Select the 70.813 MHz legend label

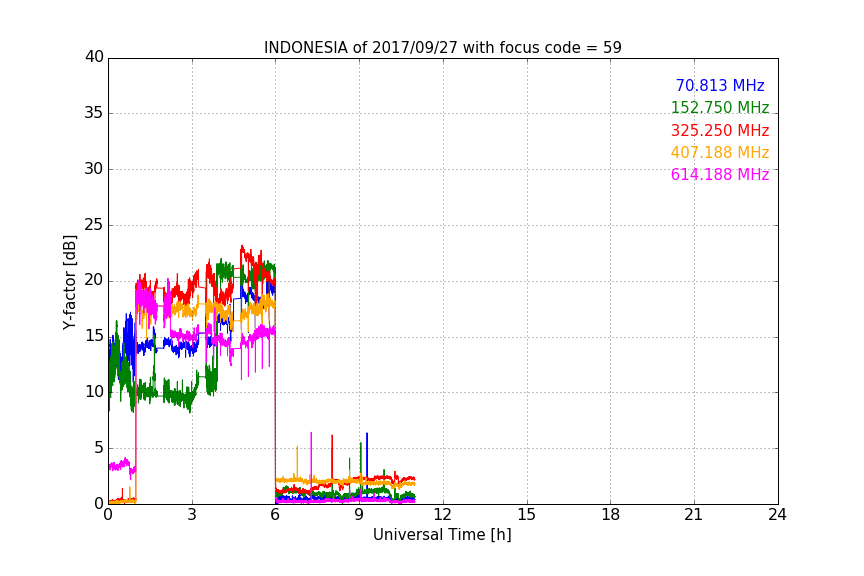point(720,86)
